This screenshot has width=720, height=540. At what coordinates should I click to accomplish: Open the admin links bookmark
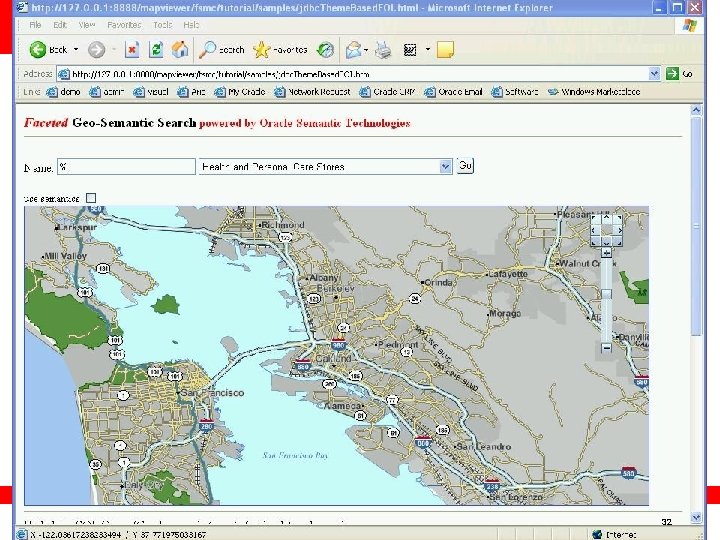click(x=107, y=92)
